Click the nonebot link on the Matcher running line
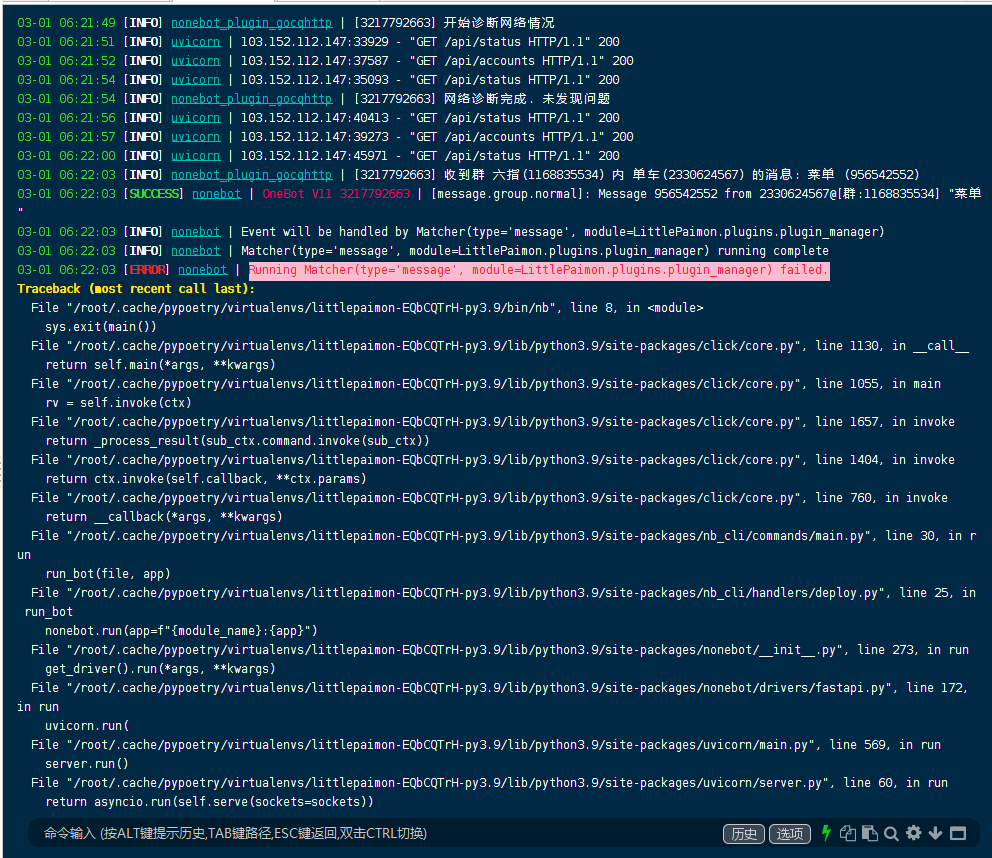Screen dimensions: 992x858 tap(195, 250)
